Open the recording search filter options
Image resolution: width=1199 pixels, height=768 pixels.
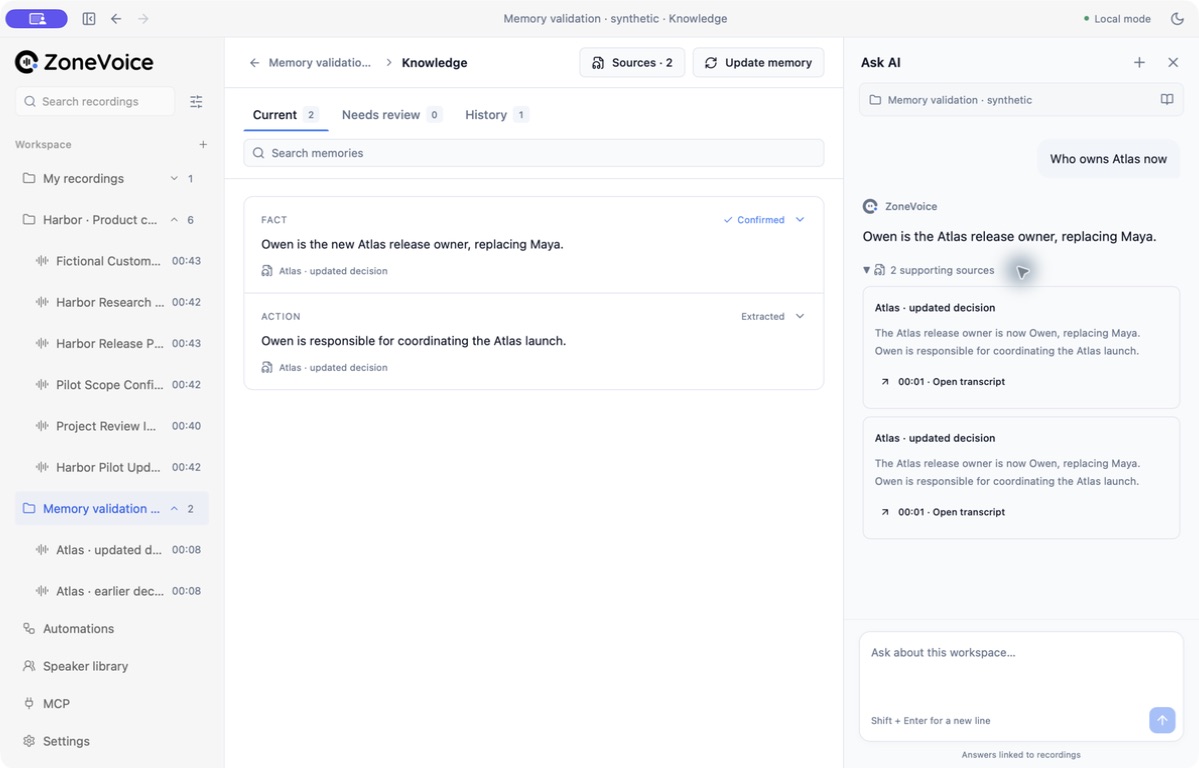point(197,101)
